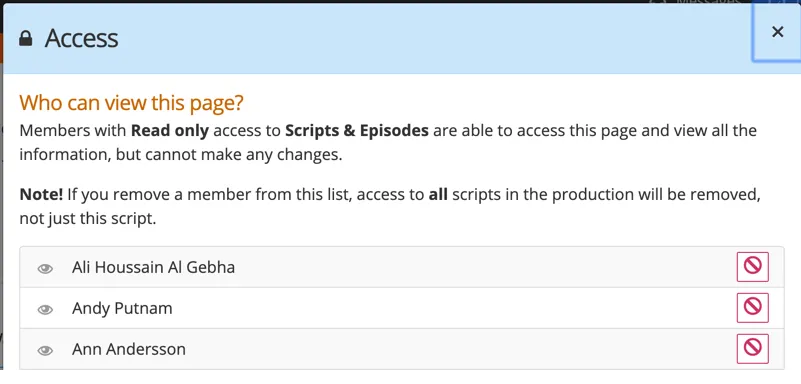The height and width of the screenshot is (384, 801).
Task: Revoke Ann Andersson's script access
Action: (752, 348)
